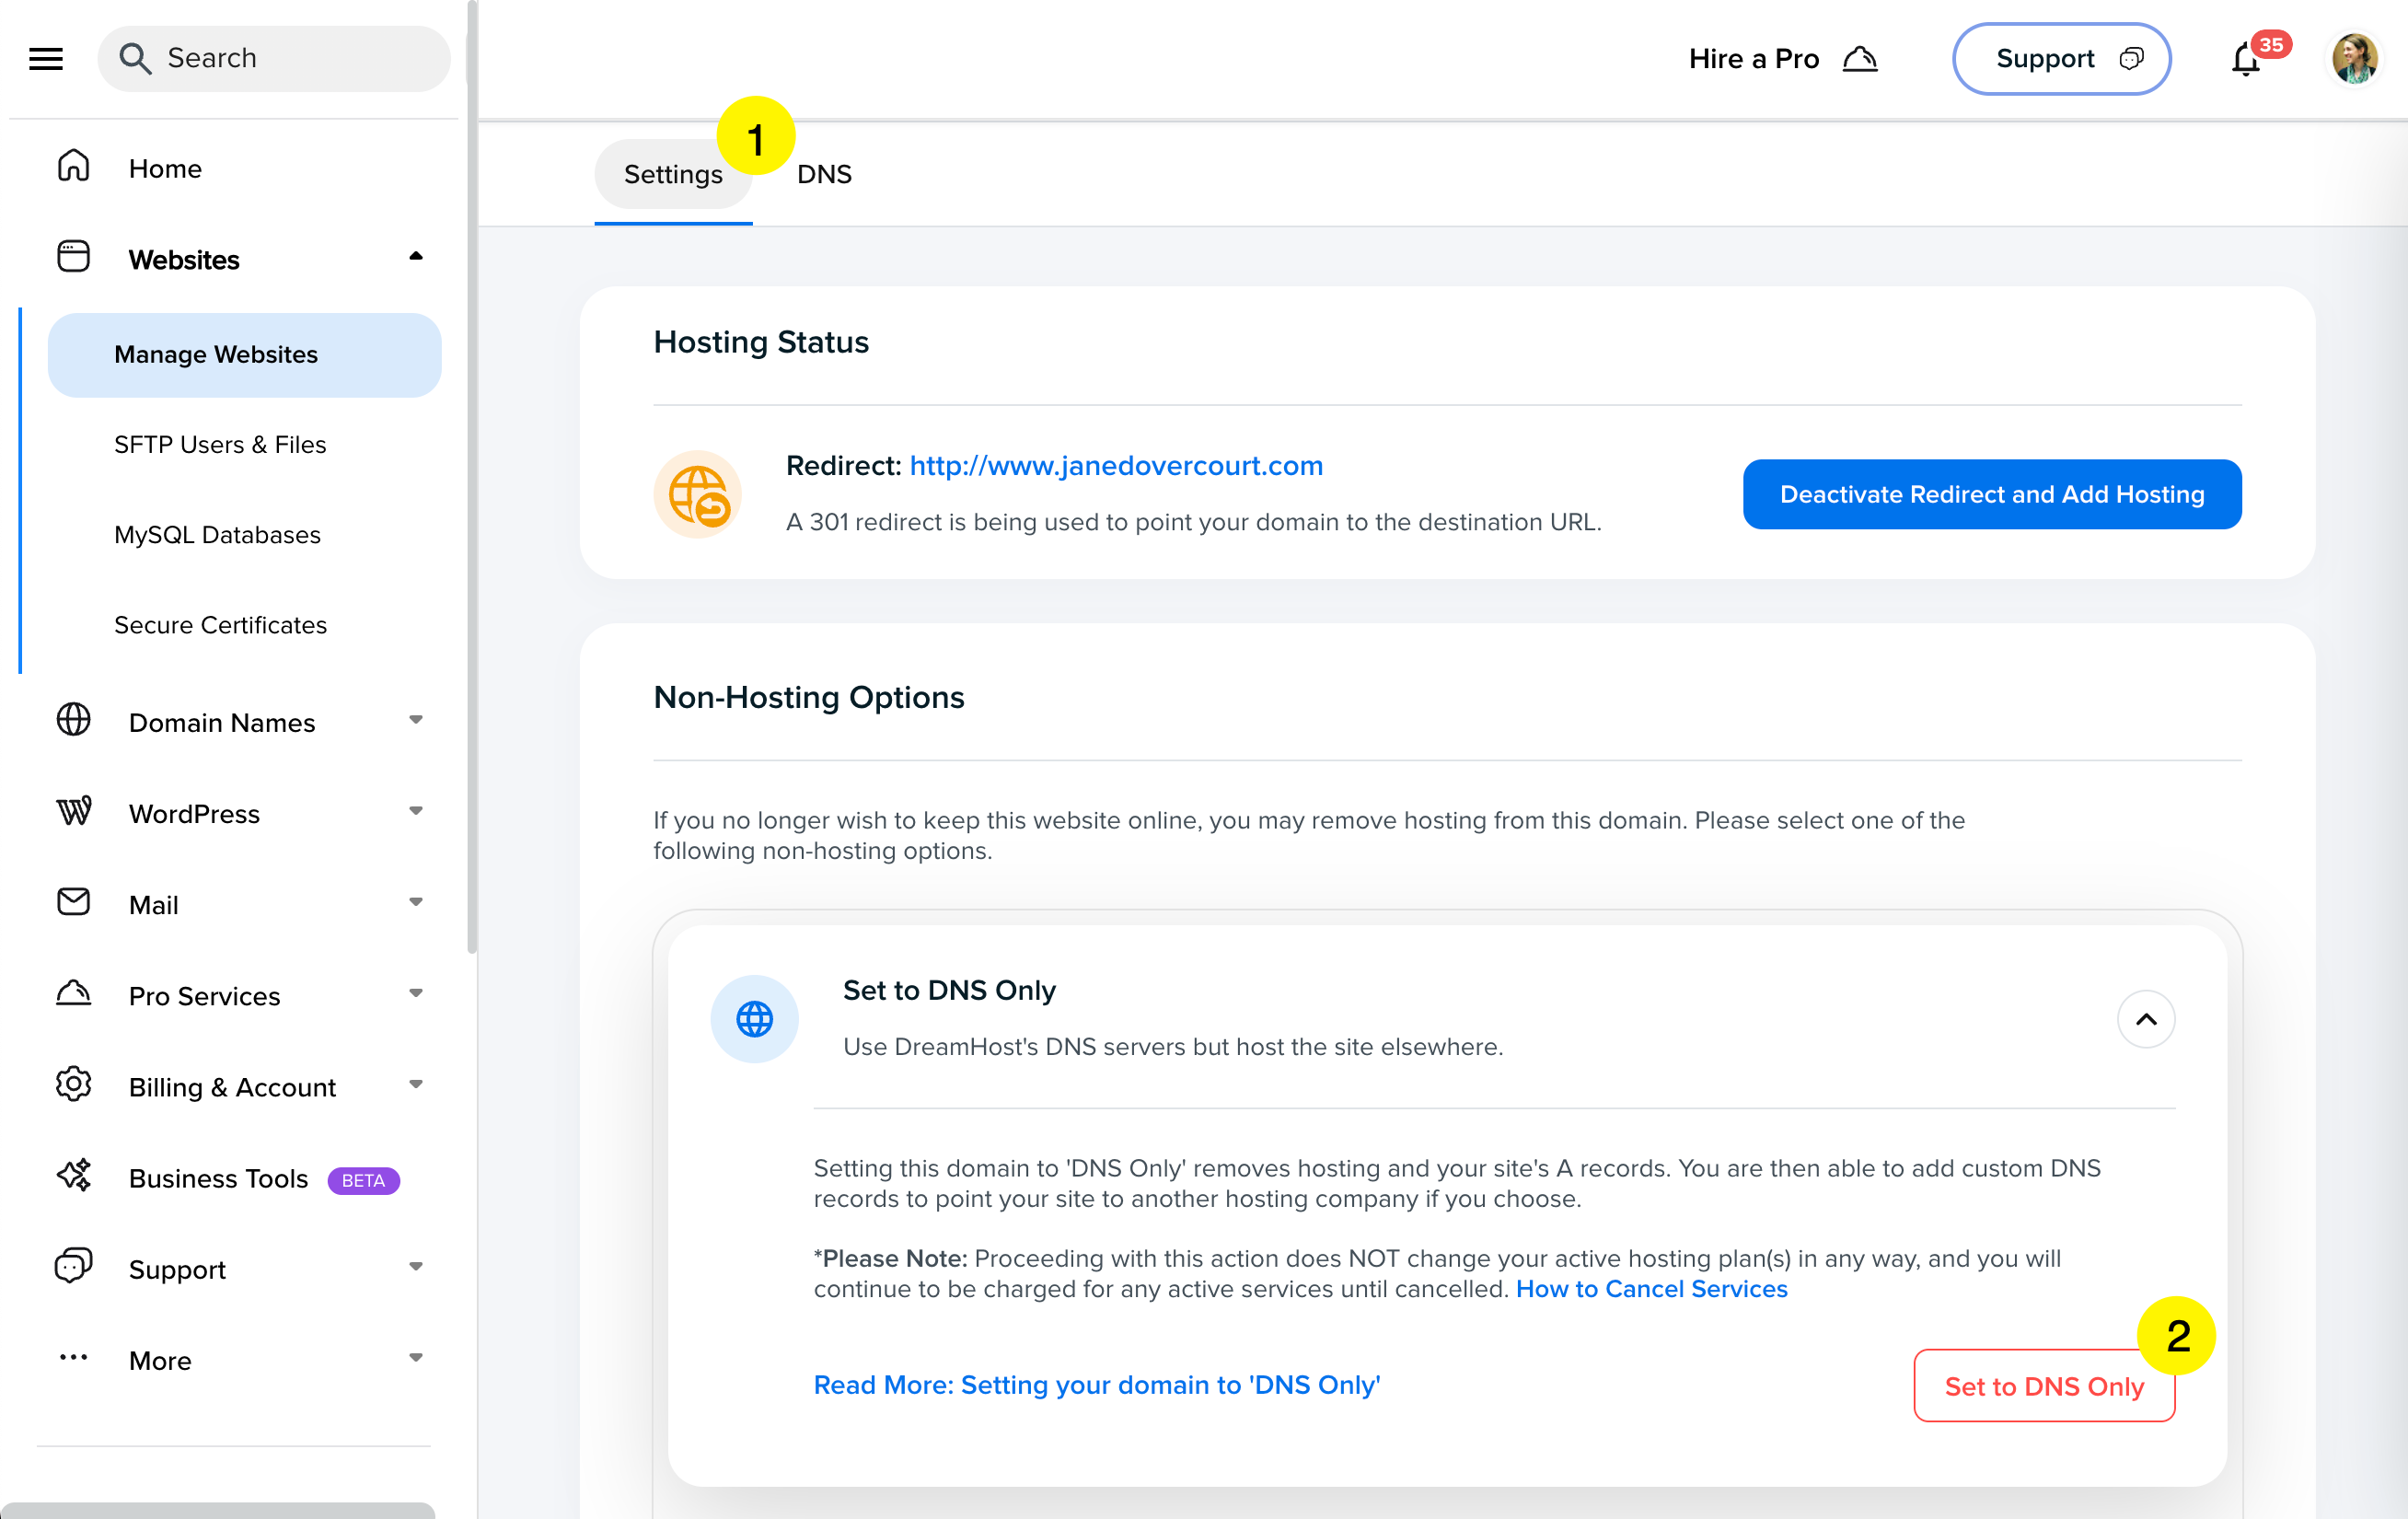
Task: Expand the Pro Services menu
Action: (415, 994)
